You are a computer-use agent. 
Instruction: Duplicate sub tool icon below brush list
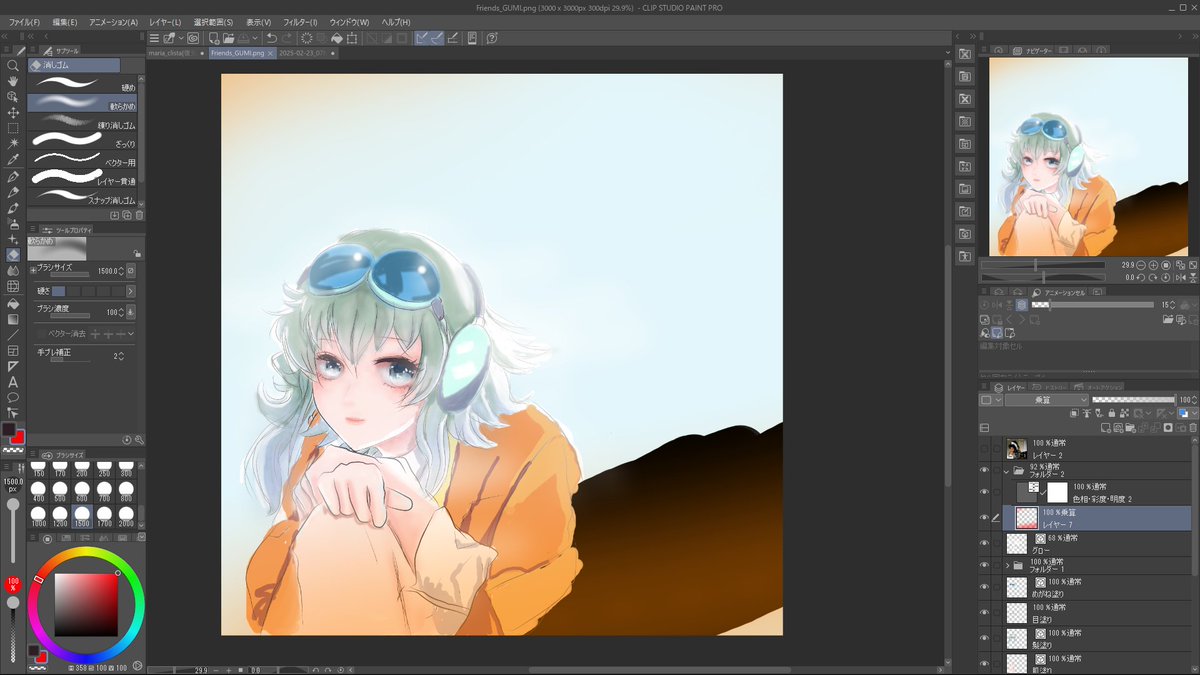tap(127, 215)
